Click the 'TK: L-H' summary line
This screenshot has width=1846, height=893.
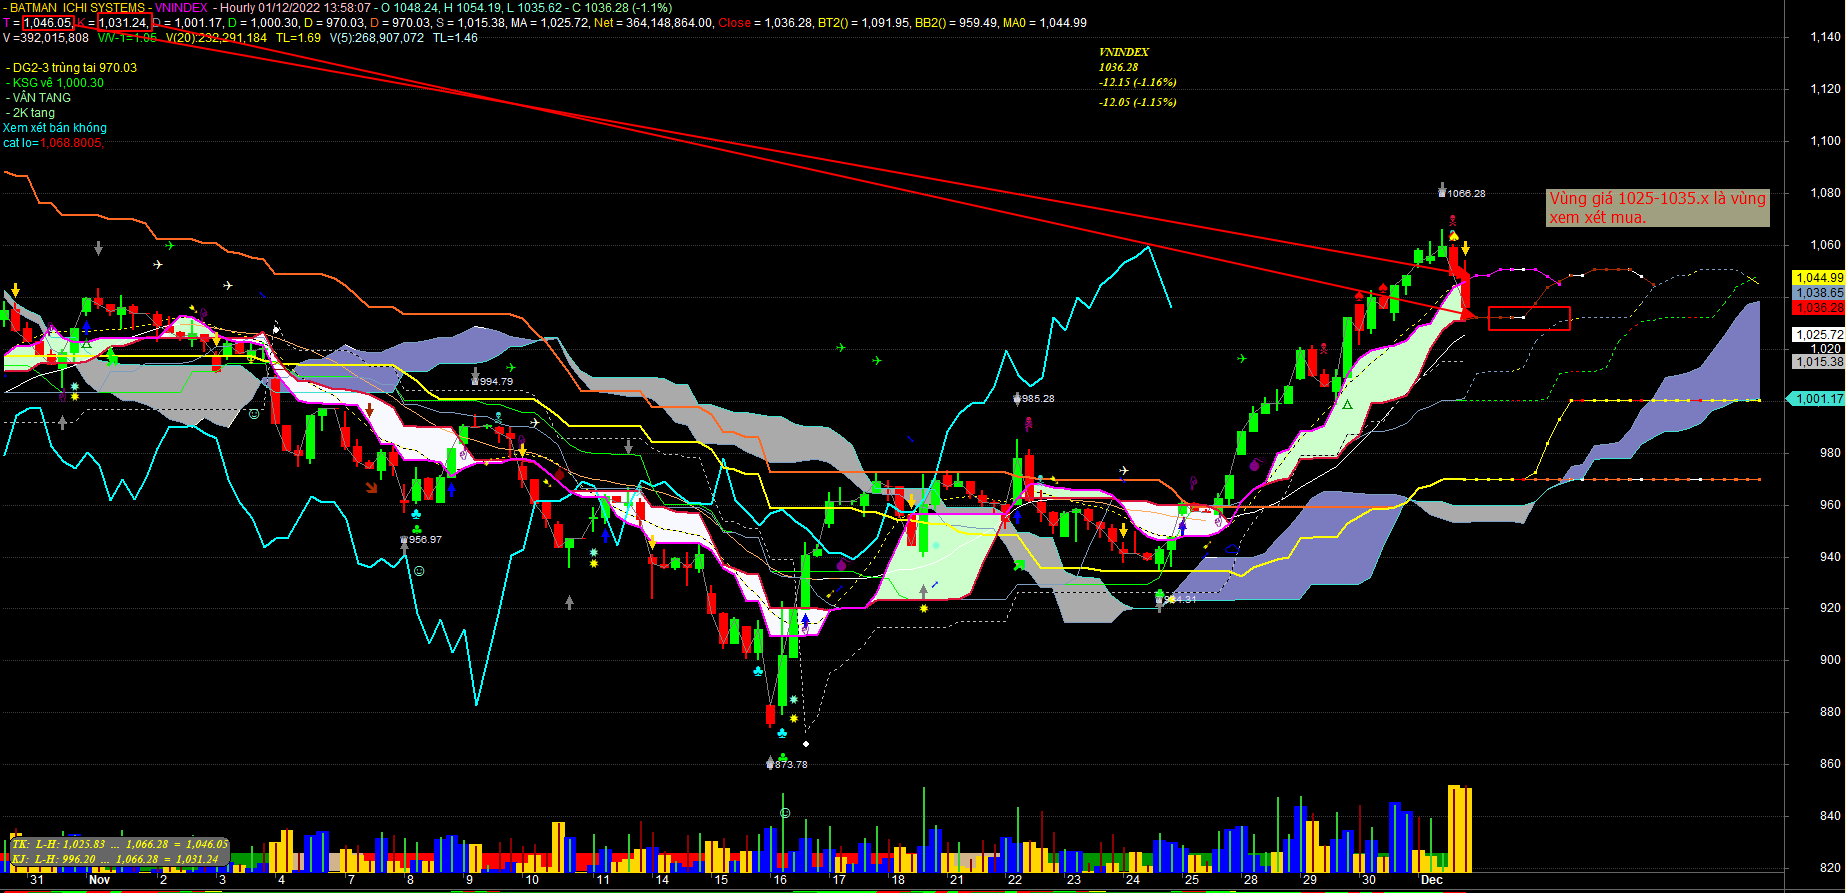click(120, 845)
